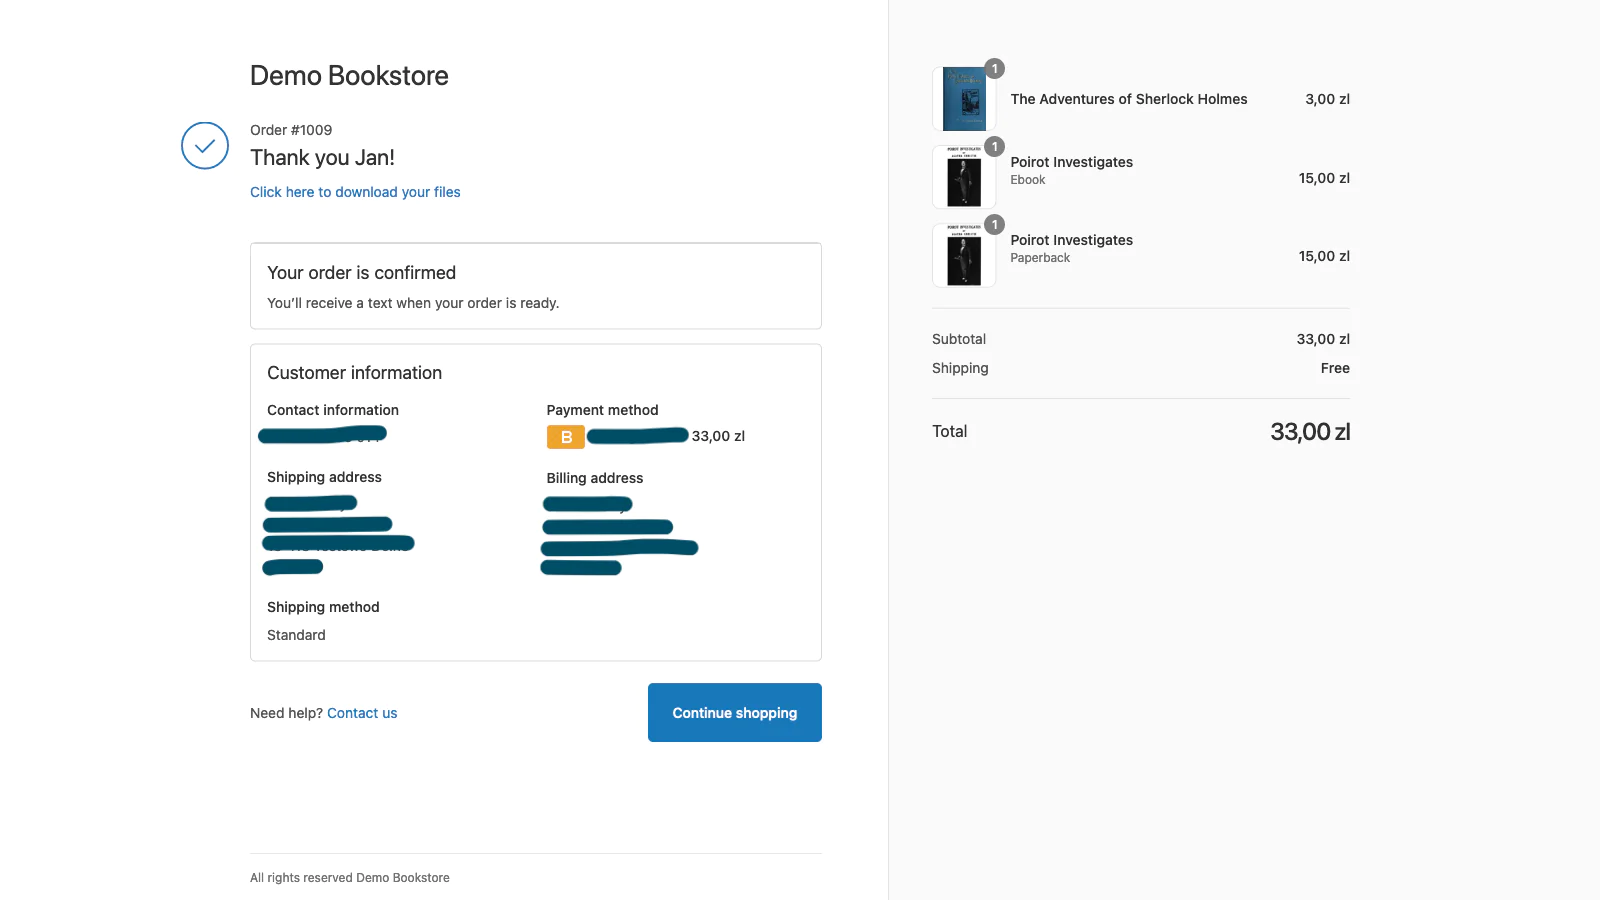Screen dimensions: 1600x900
Task: Click the Poirot Investigates Paperback cover thumbnail
Action: 964,256
